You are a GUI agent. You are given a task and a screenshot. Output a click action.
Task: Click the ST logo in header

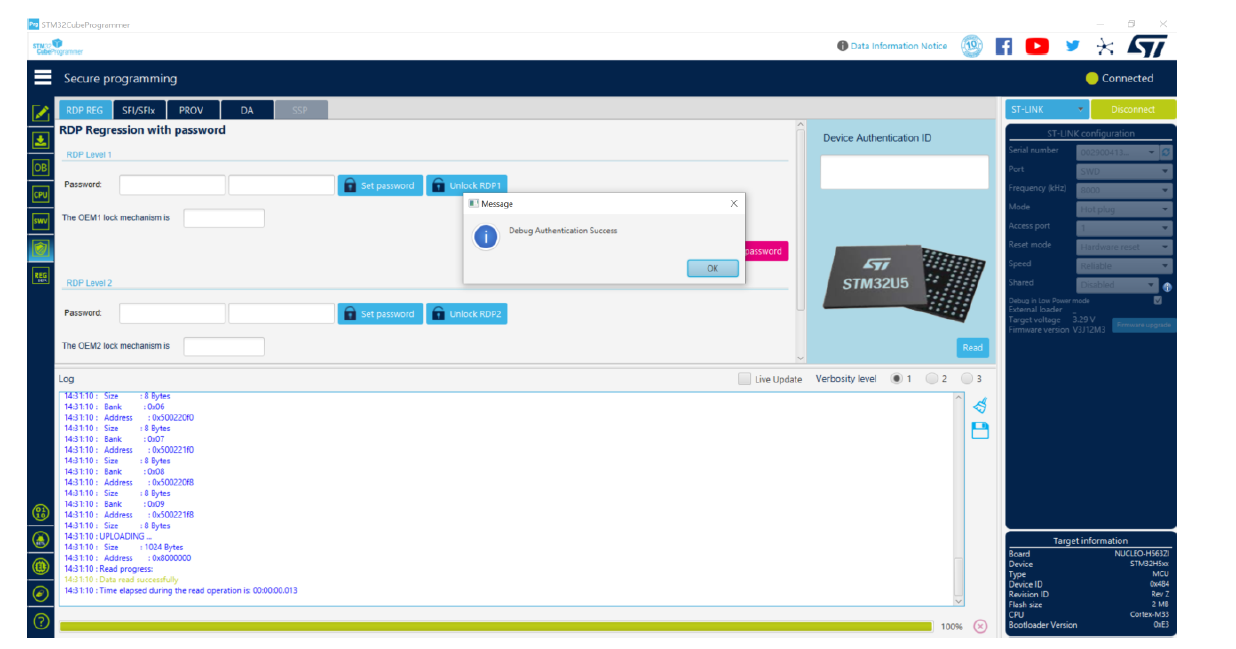[1146, 46]
